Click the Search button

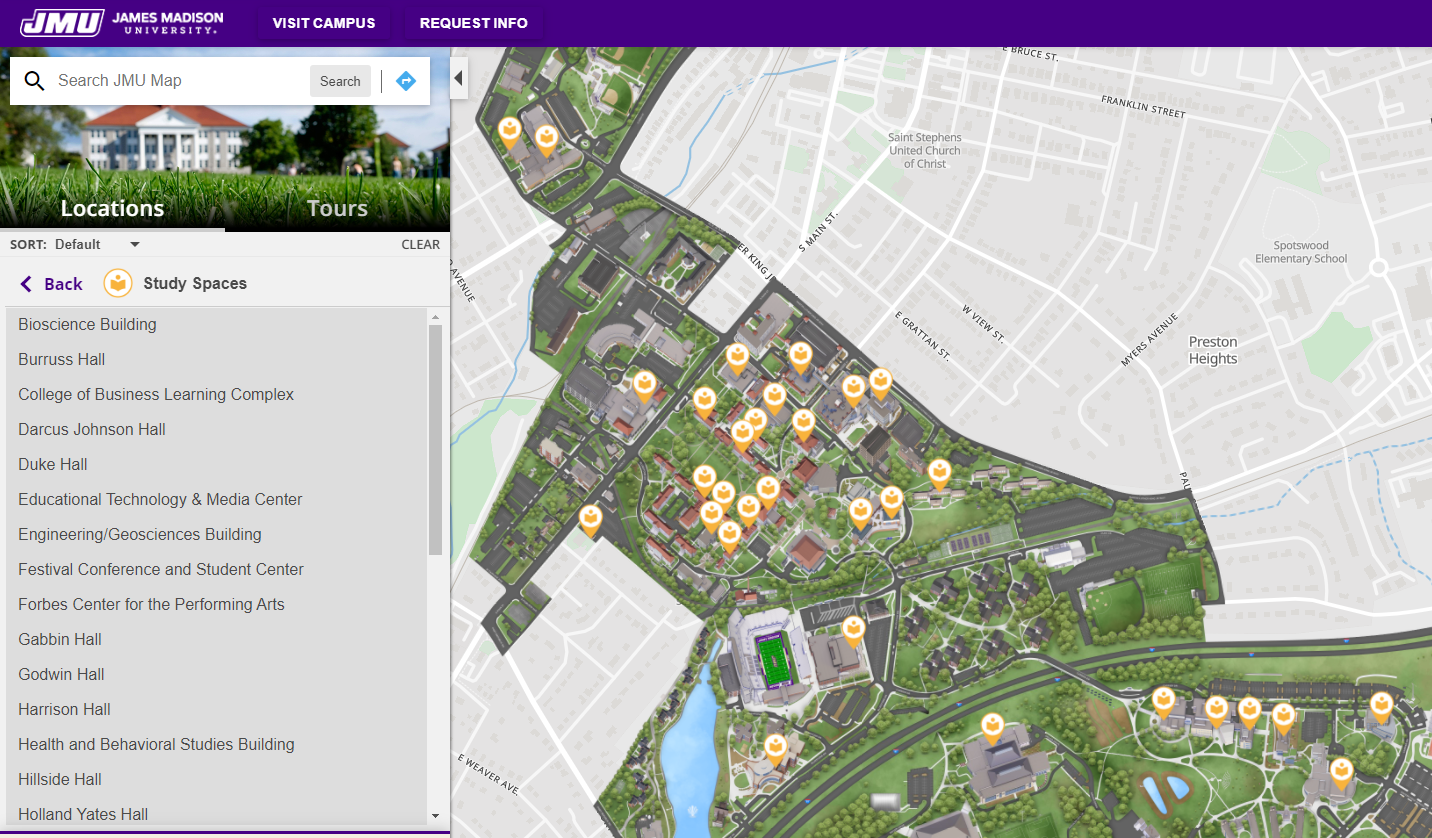pyautogui.click(x=340, y=81)
